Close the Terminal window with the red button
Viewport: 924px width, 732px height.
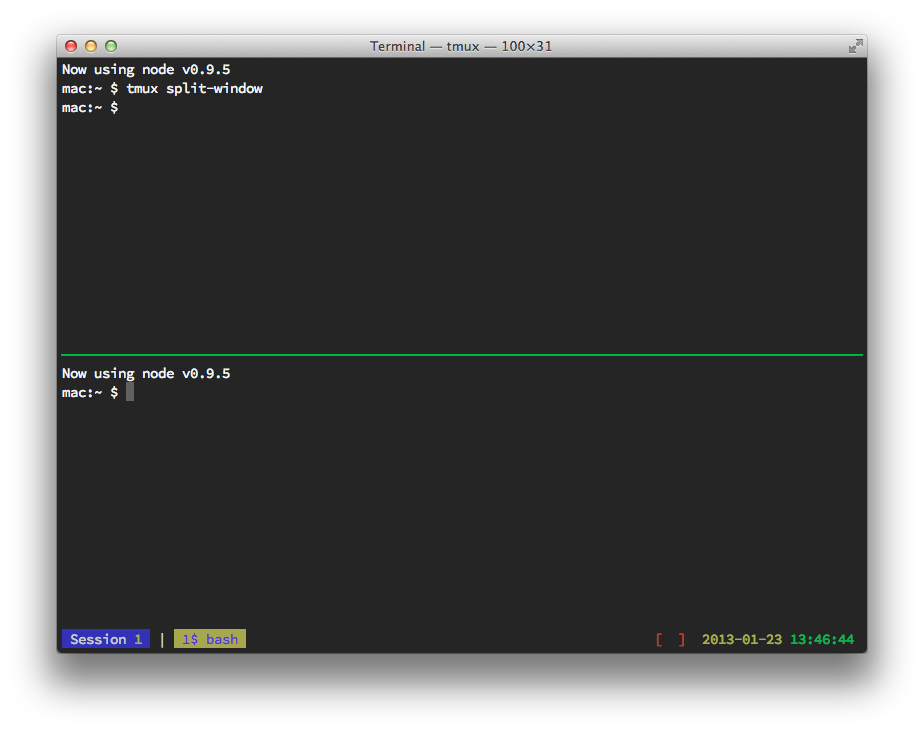coord(71,46)
